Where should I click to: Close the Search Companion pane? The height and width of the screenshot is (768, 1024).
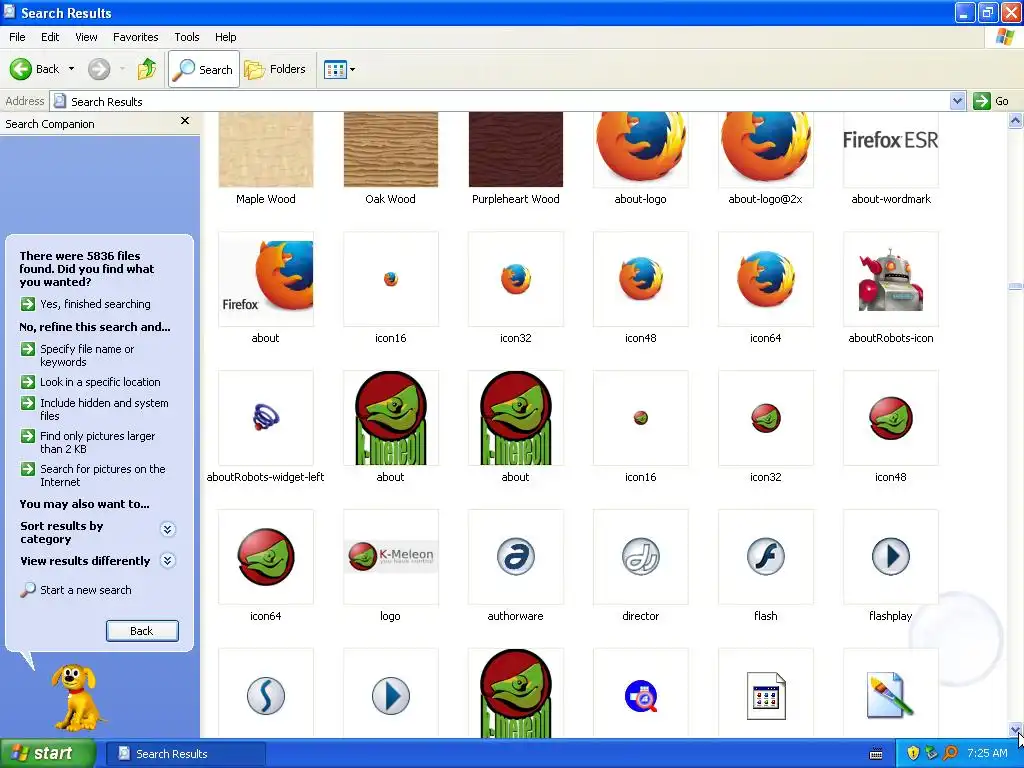click(185, 121)
